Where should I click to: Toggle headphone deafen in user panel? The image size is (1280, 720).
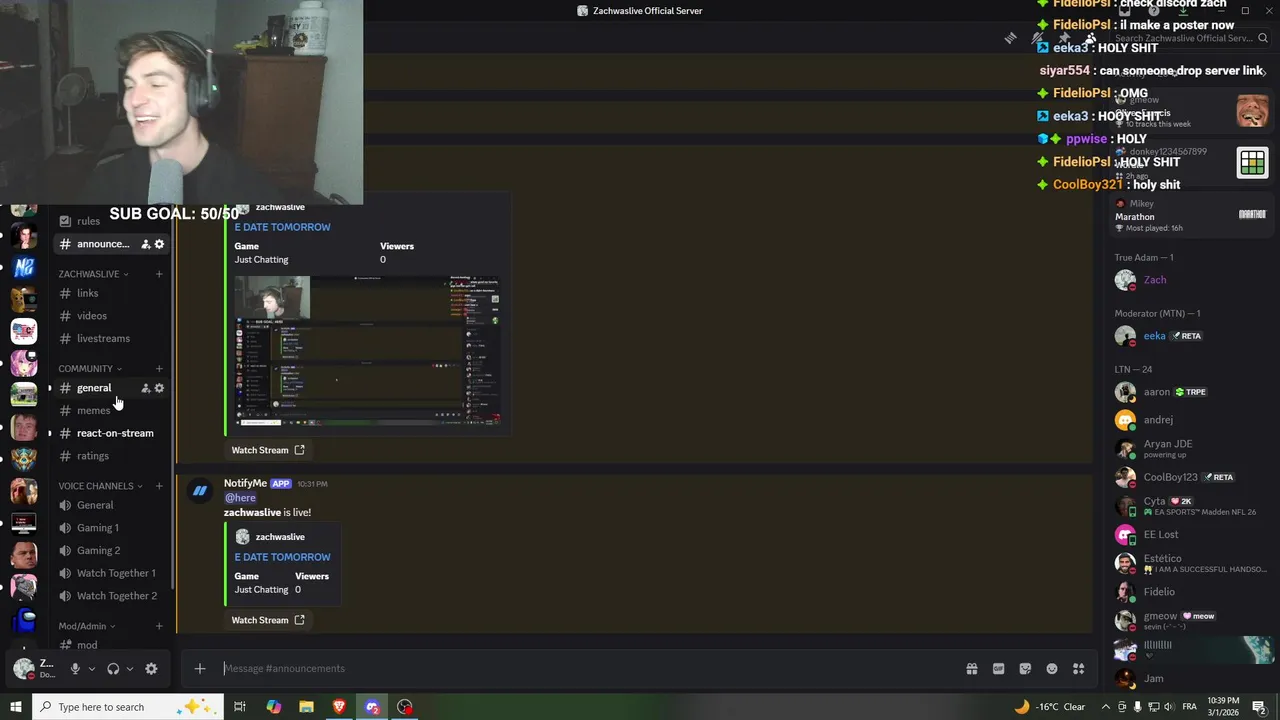pyautogui.click(x=113, y=669)
